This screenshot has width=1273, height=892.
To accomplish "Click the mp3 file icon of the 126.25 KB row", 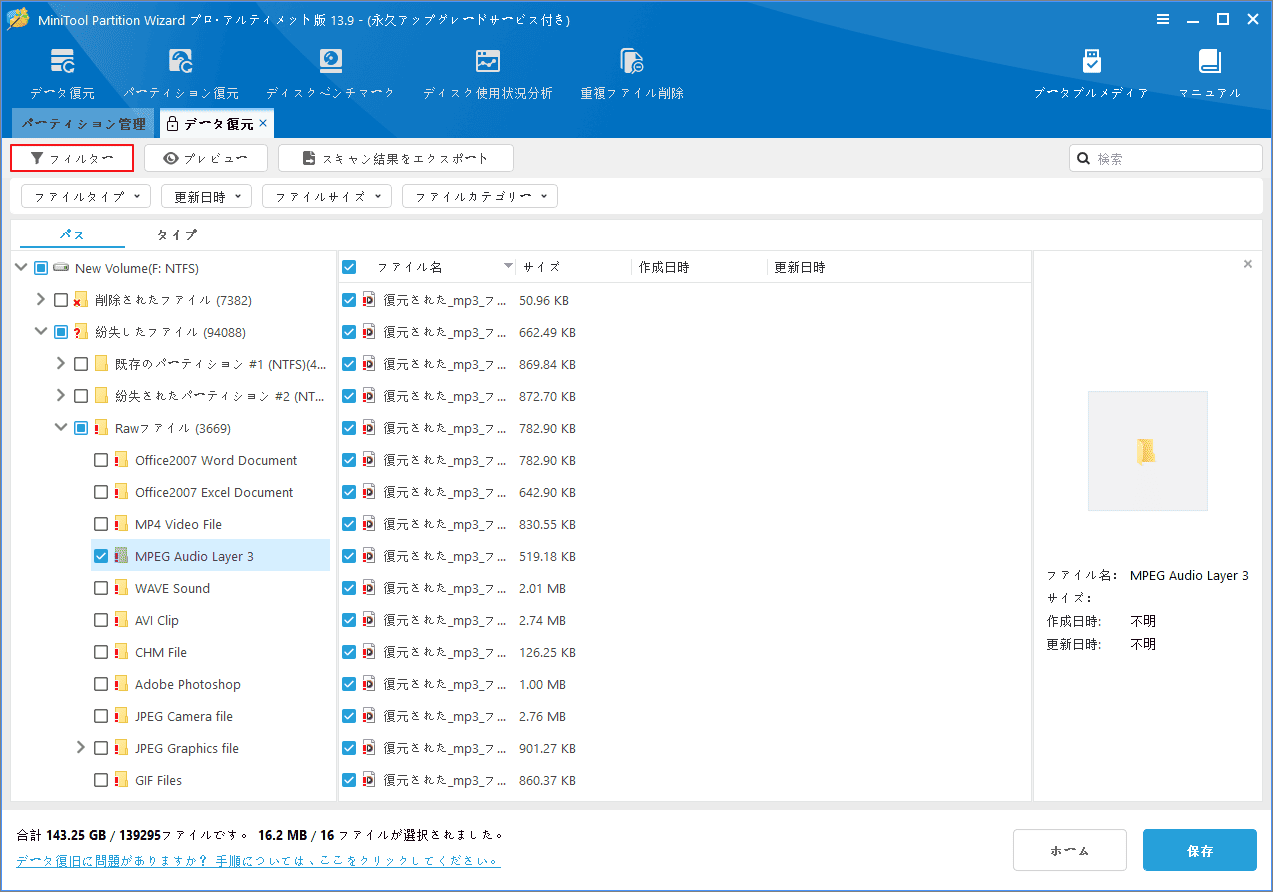I will [369, 652].
